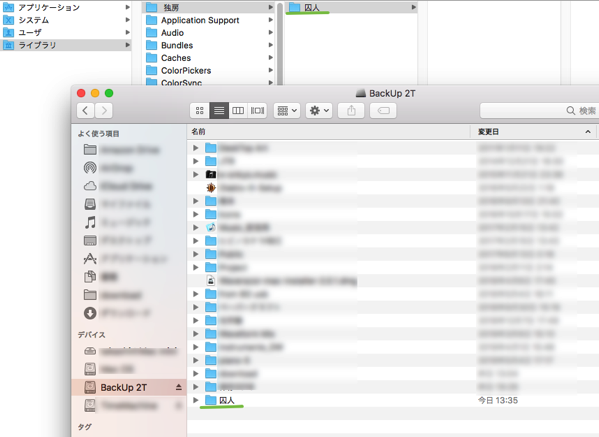The width and height of the screenshot is (599, 437).
Task: Open the gear action menu
Action: click(319, 111)
